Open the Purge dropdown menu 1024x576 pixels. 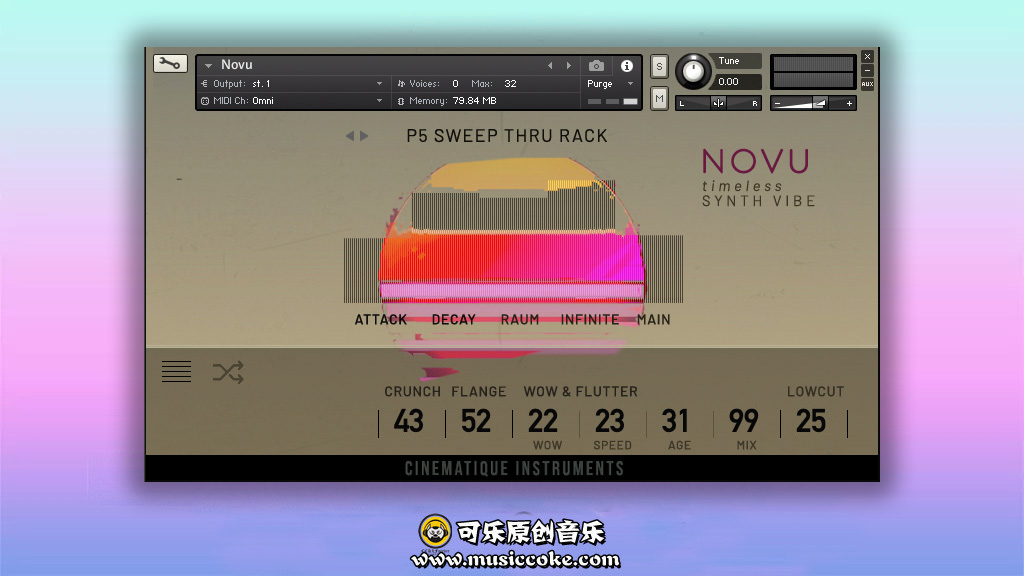click(x=610, y=84)
